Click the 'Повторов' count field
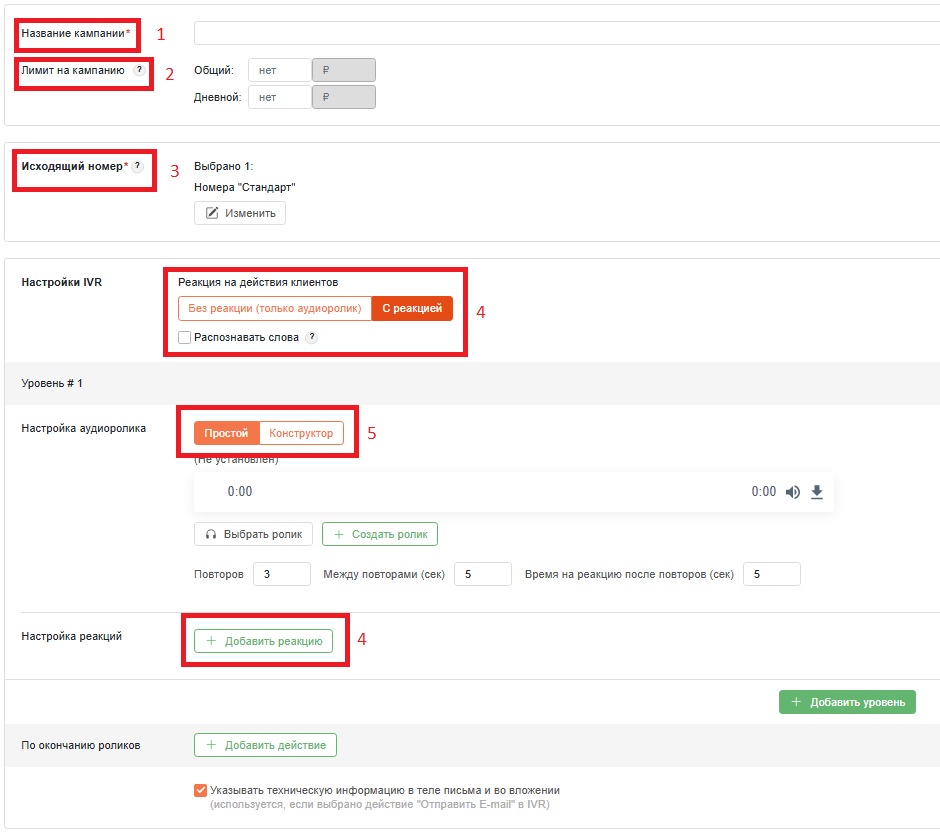 pos(281,575)
